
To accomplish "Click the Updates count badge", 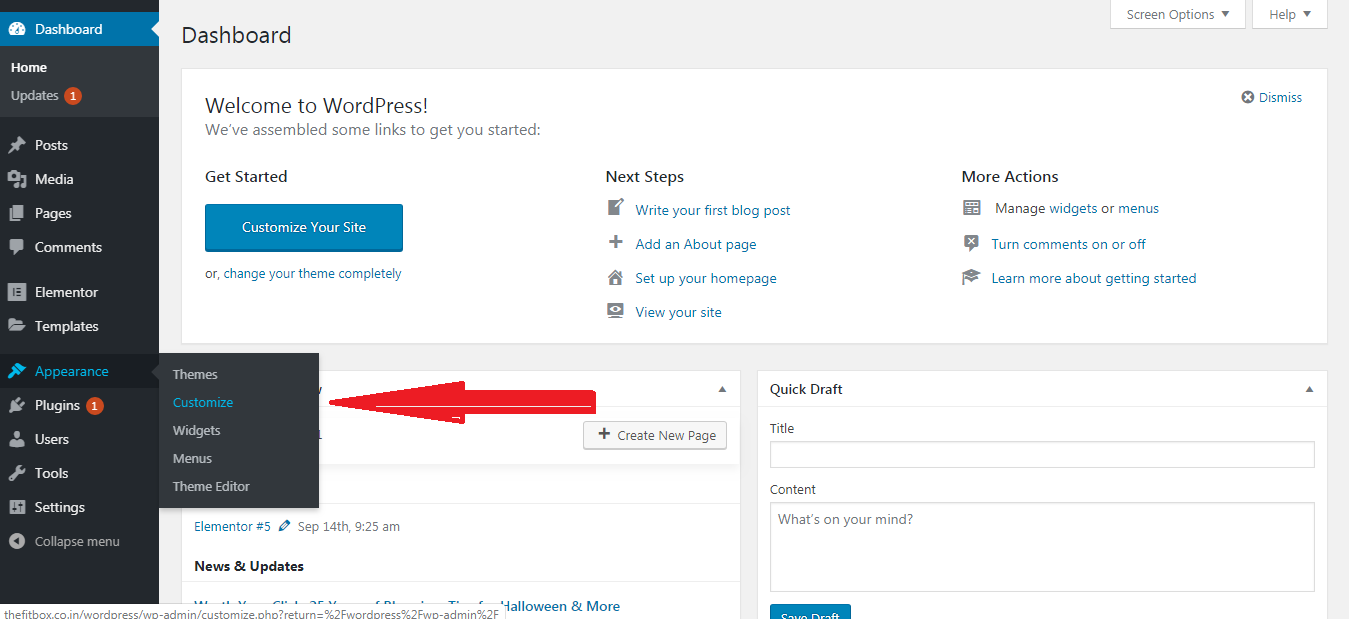I will tap(73, 96).
